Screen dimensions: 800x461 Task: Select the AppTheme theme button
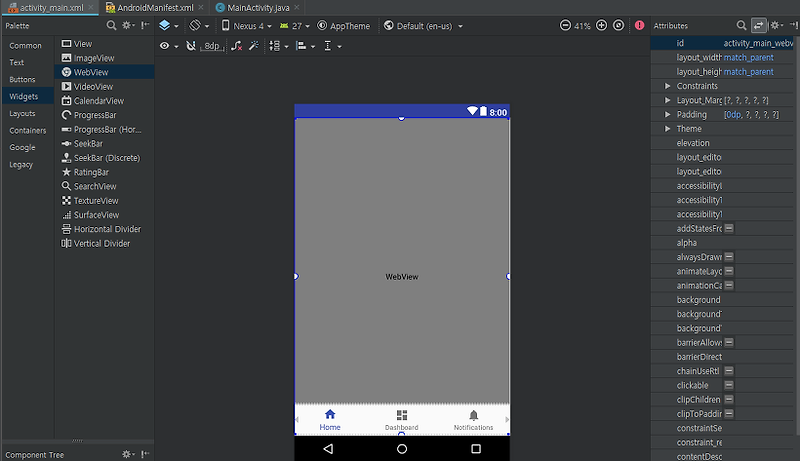pos(343,25)
